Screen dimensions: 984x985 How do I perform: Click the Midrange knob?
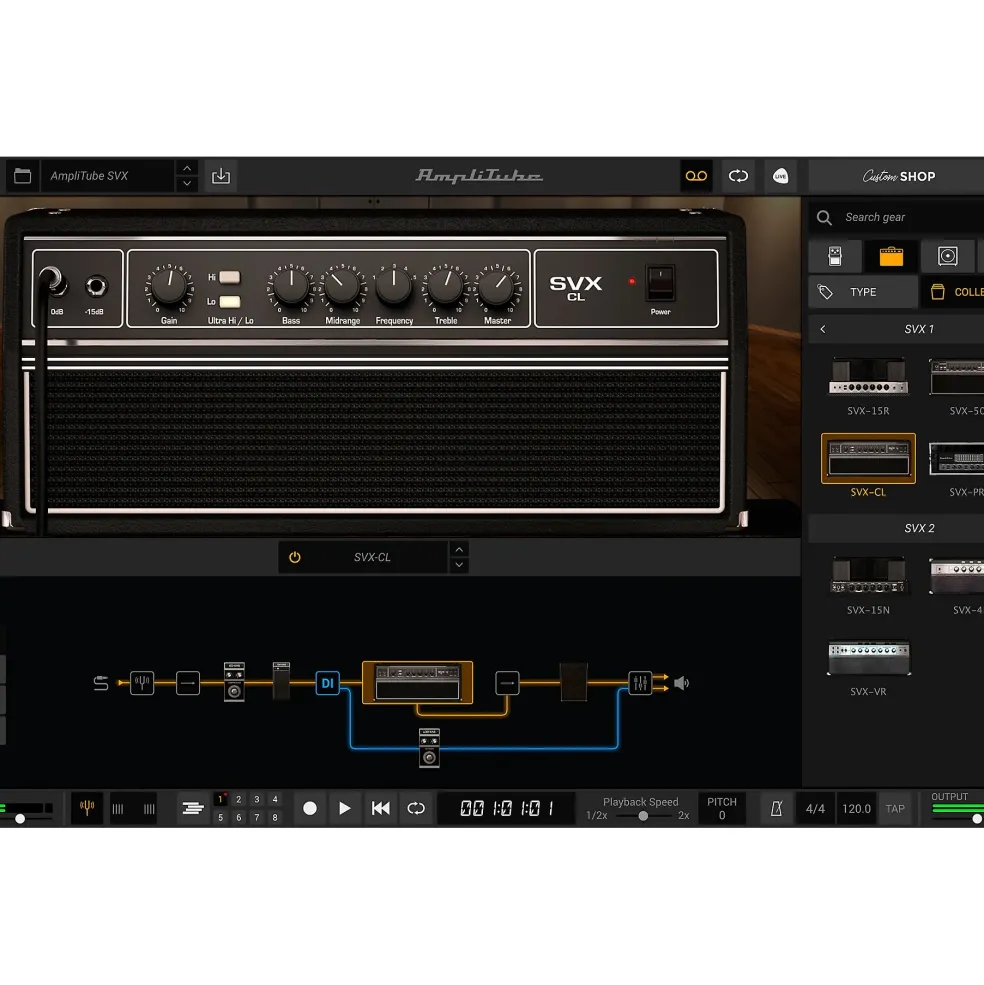click(x=342, y=286)
